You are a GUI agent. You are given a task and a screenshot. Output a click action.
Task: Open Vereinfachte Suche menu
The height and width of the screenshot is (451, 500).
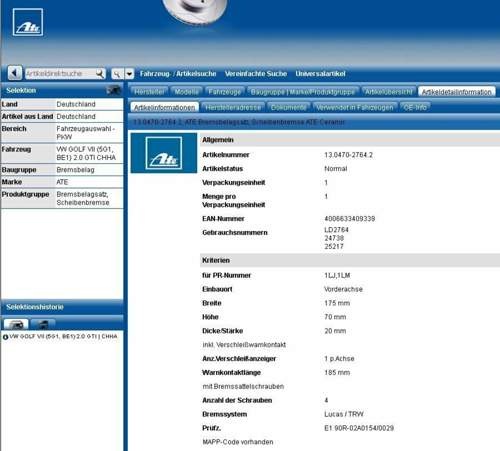coord(256,74)
